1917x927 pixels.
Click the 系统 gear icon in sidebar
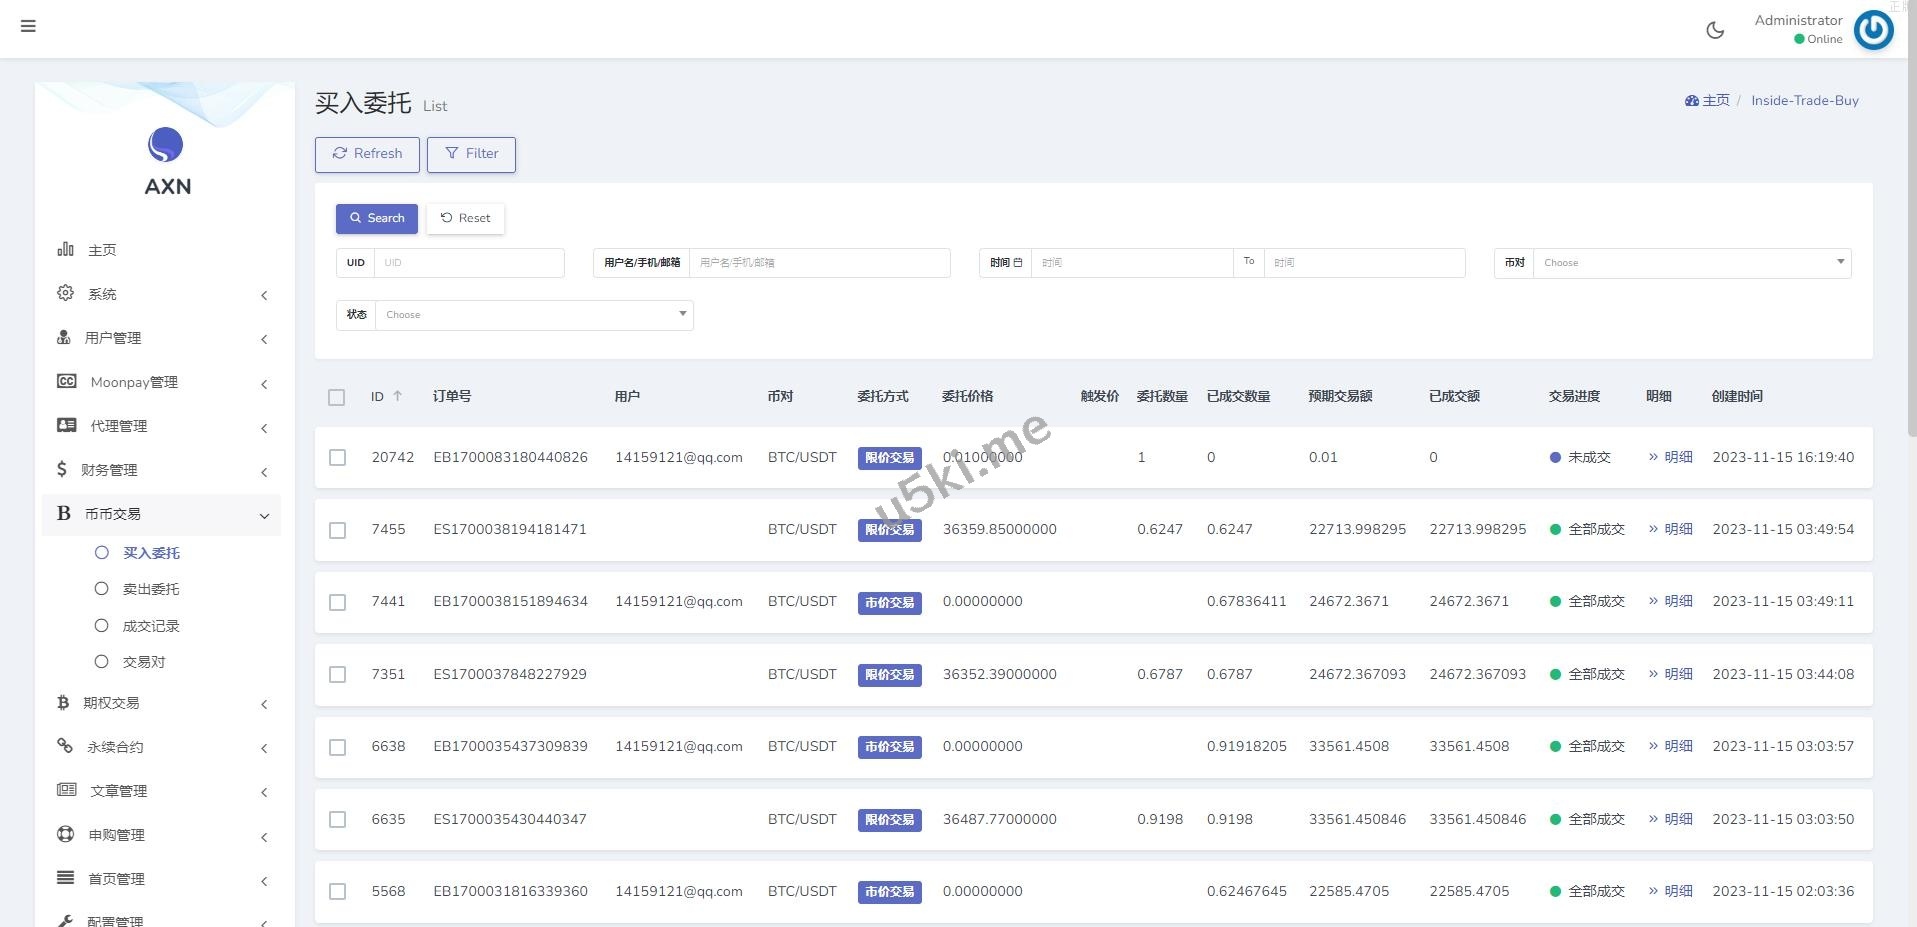pyautogui.click(x=66, y=293)
